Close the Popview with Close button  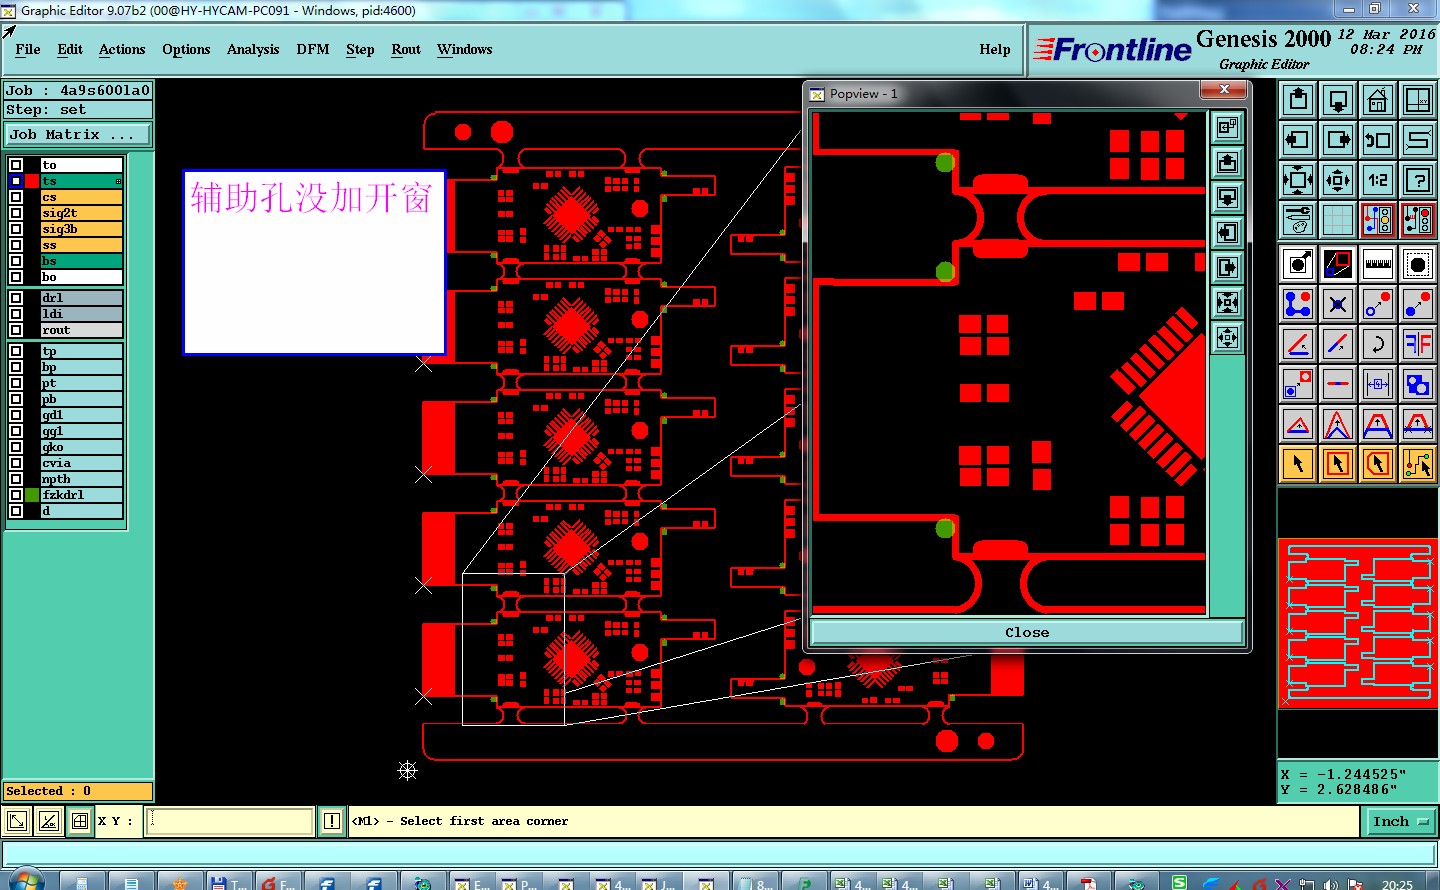pyautogui.click(x=1027, y=632)
